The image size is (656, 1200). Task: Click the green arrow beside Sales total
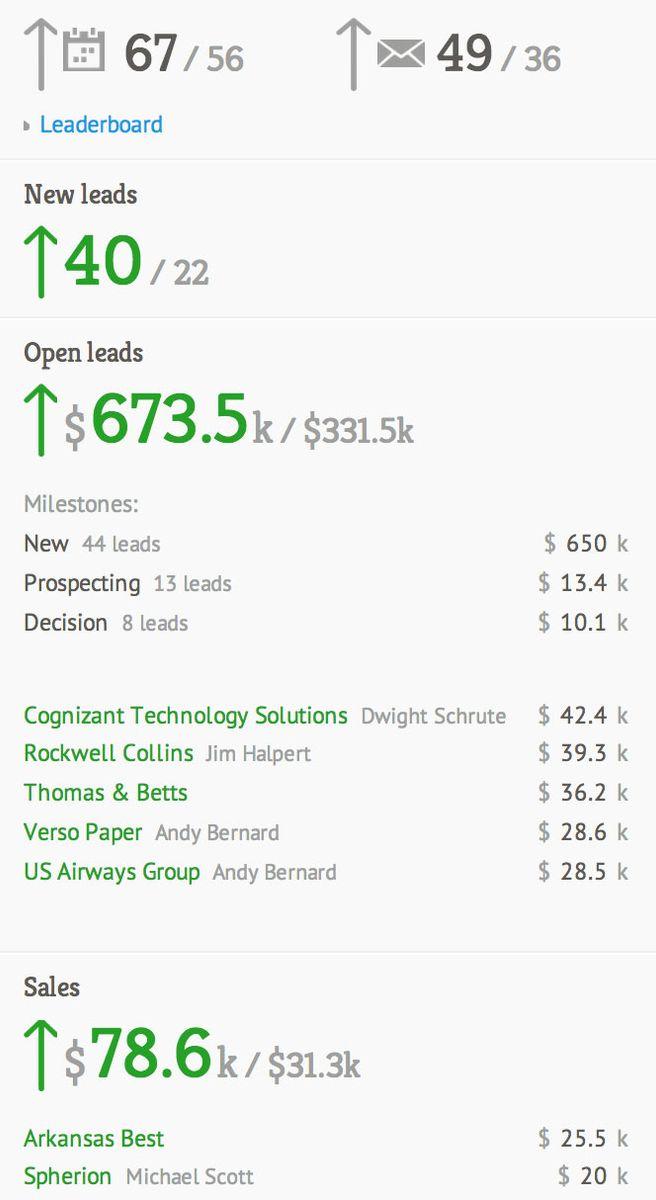(40, 1054)
